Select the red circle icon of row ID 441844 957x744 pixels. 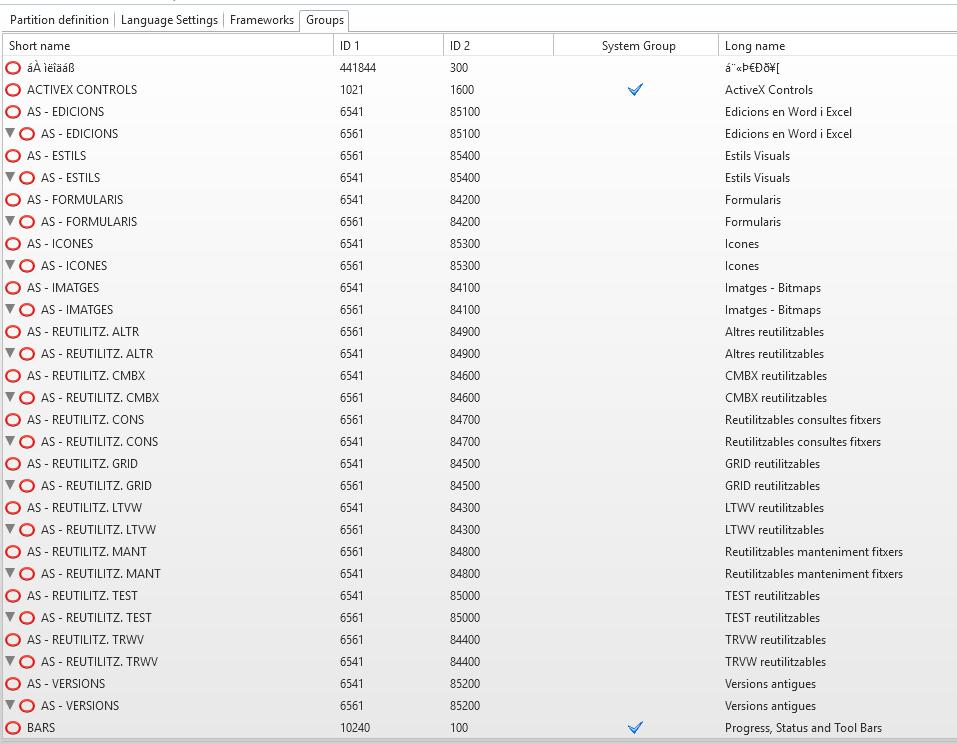tap(13, 68)
